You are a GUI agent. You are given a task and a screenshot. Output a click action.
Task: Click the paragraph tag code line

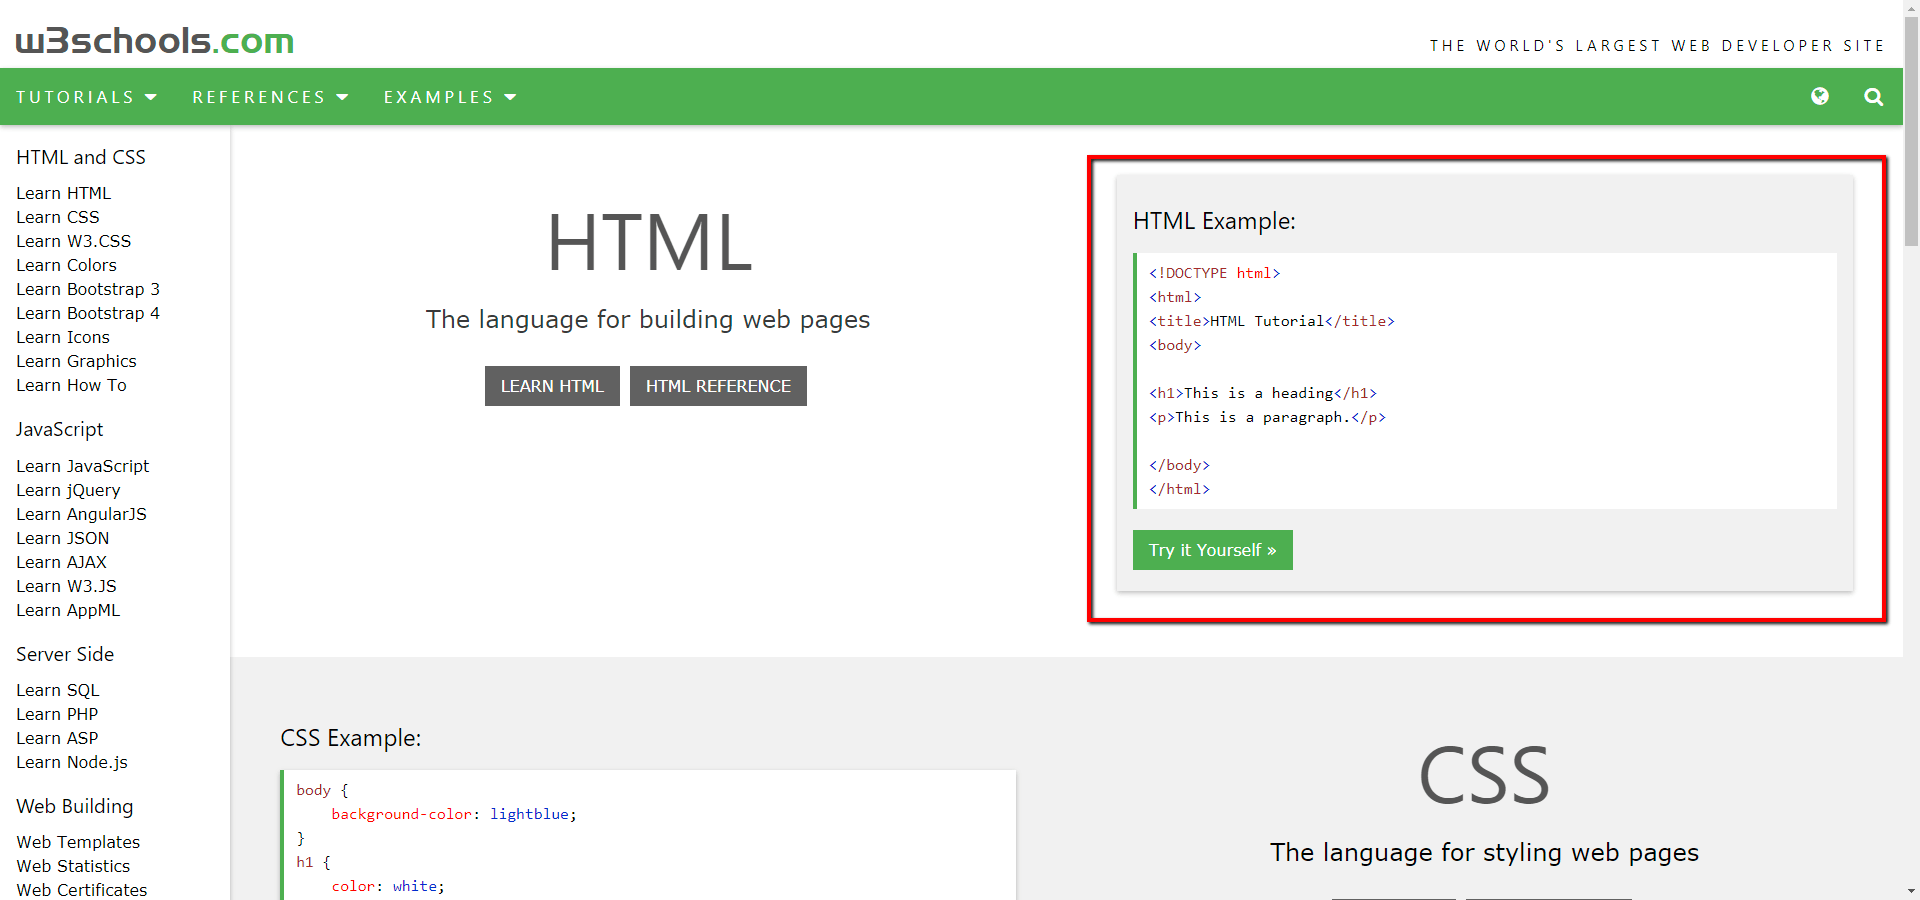click(x=1267, y=417)
